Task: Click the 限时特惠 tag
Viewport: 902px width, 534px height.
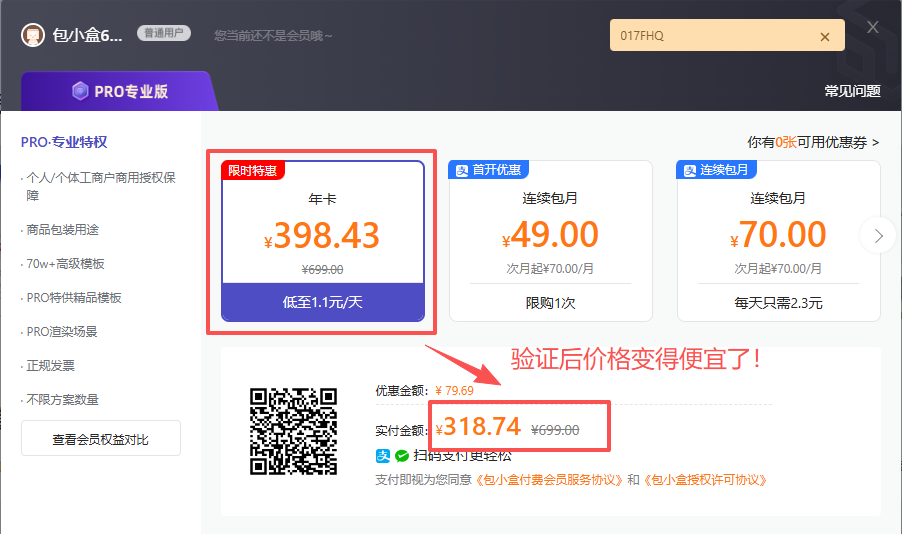Action: click(x=253, y=170)
